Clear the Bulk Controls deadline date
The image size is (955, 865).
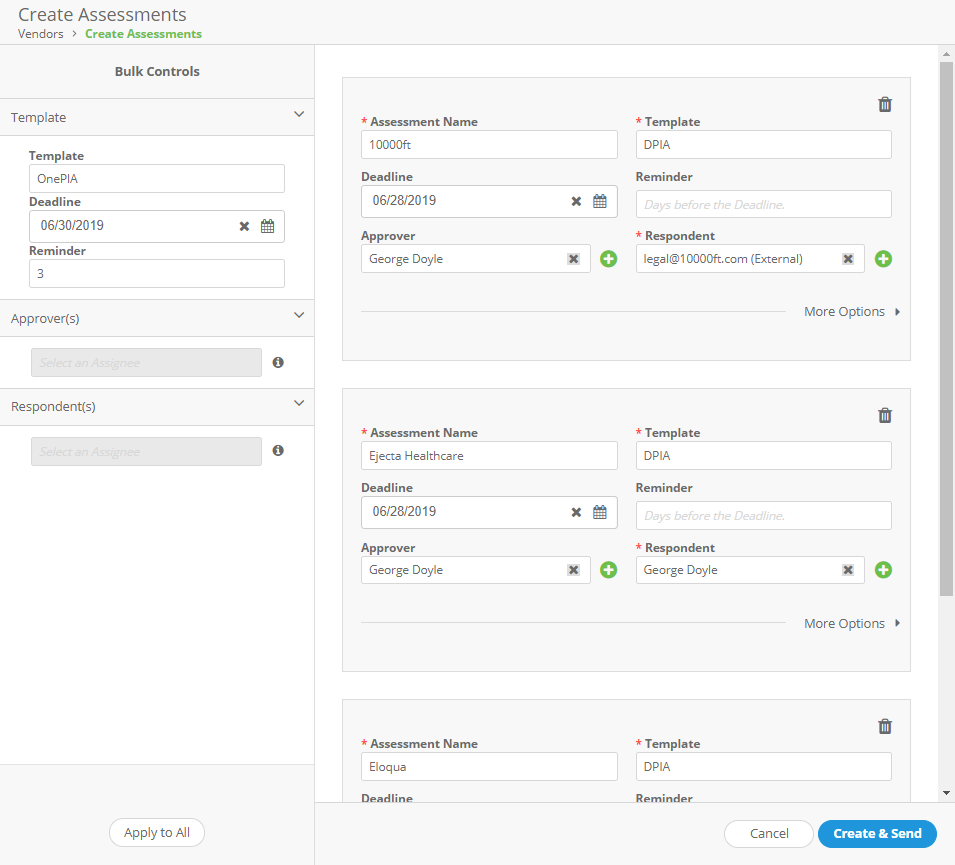pos(243,226)
